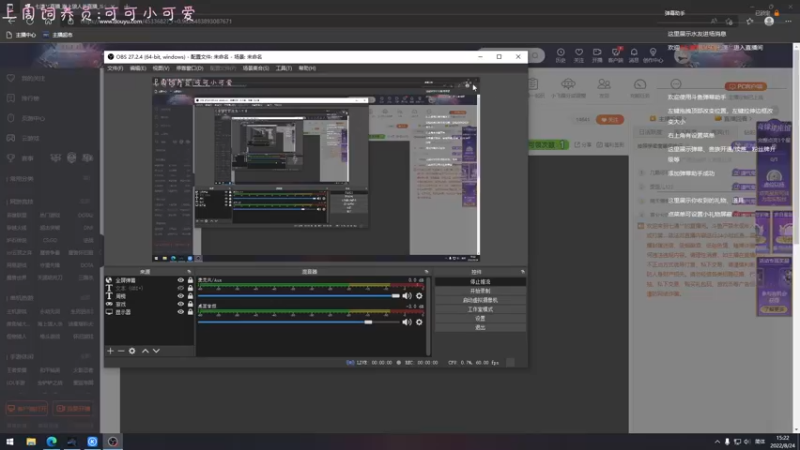Mute the 麦克风/Aux speaker icon
The width and height of the screenshot is (800, 450).
pos(407,296)
